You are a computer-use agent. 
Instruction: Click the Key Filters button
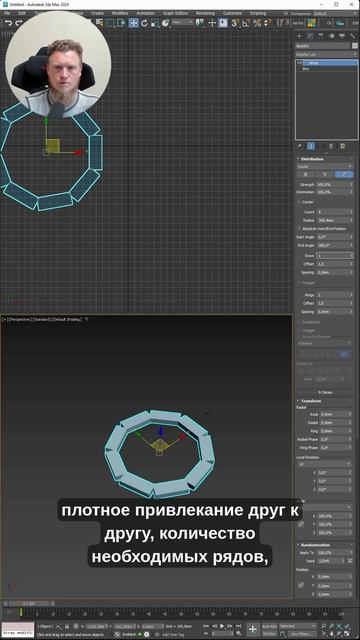coord(301,634)
